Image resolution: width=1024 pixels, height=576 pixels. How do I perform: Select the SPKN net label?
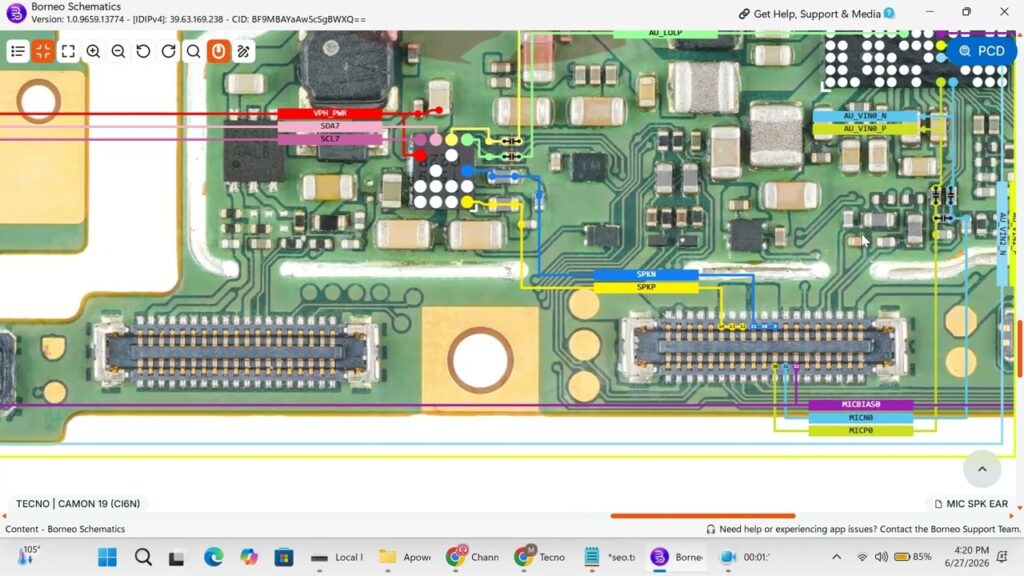pyautogui.click(x=646, y=274)
